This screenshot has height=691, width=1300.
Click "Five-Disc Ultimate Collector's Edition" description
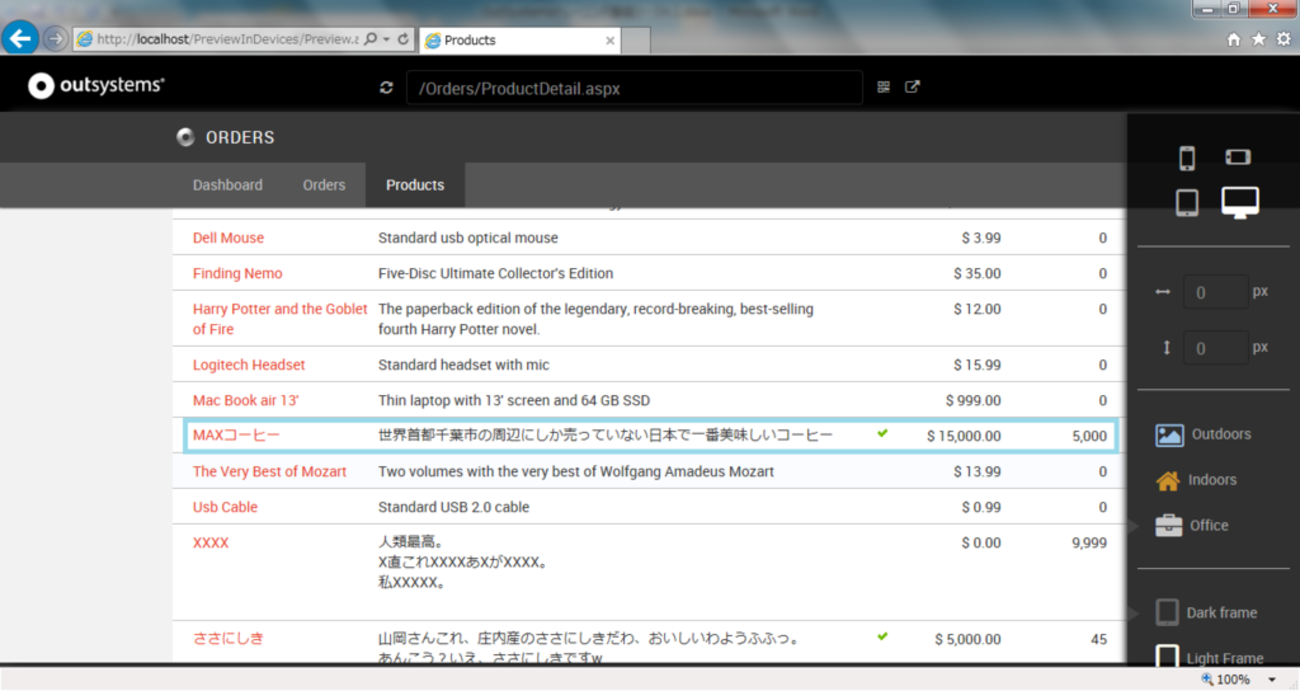pyautogui.click(x=496, y=273)
